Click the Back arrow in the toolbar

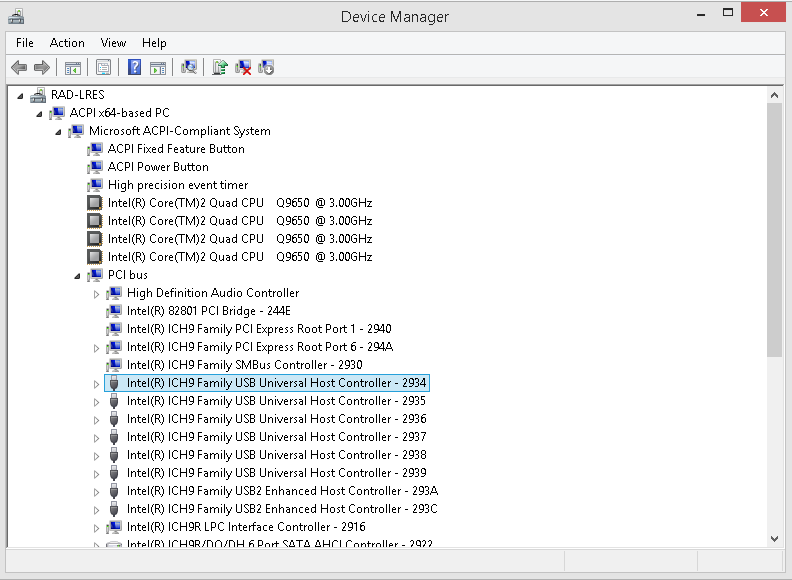click(x=18, y=67)
